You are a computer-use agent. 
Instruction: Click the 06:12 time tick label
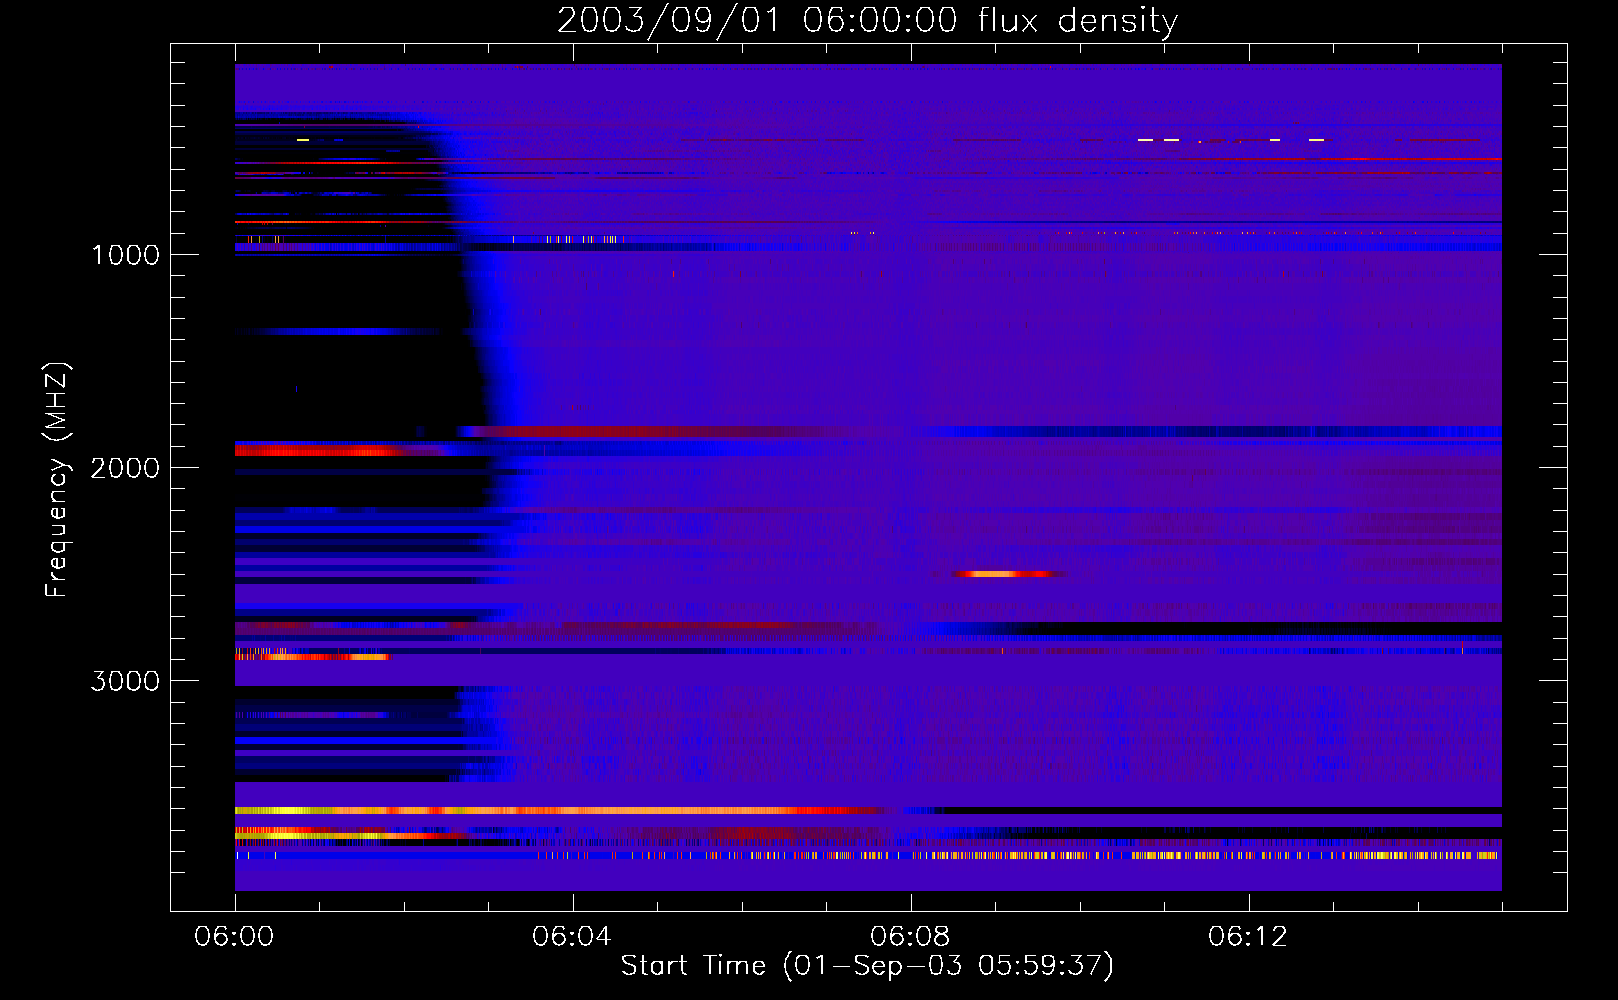click(x=1247, y=937)
